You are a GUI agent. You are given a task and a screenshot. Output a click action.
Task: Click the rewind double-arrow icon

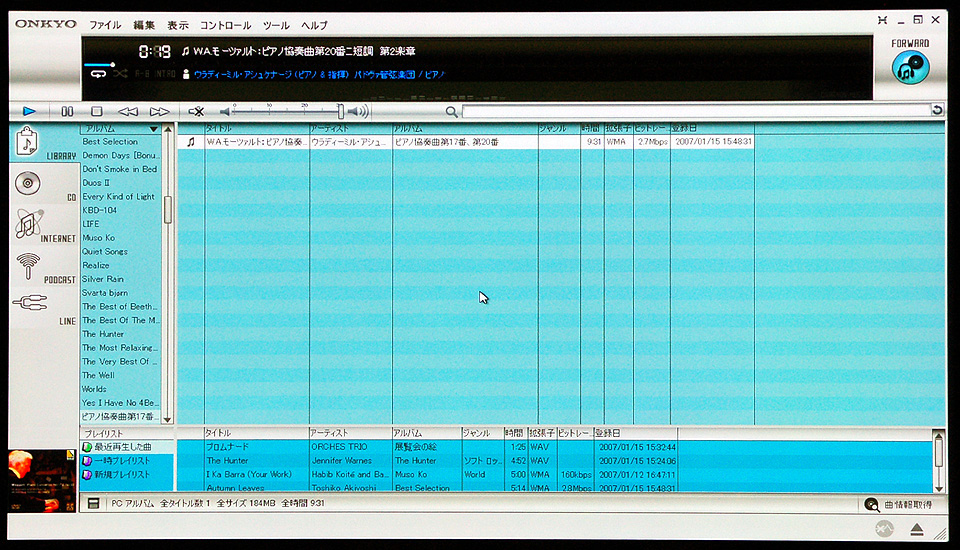click(128, 112)
